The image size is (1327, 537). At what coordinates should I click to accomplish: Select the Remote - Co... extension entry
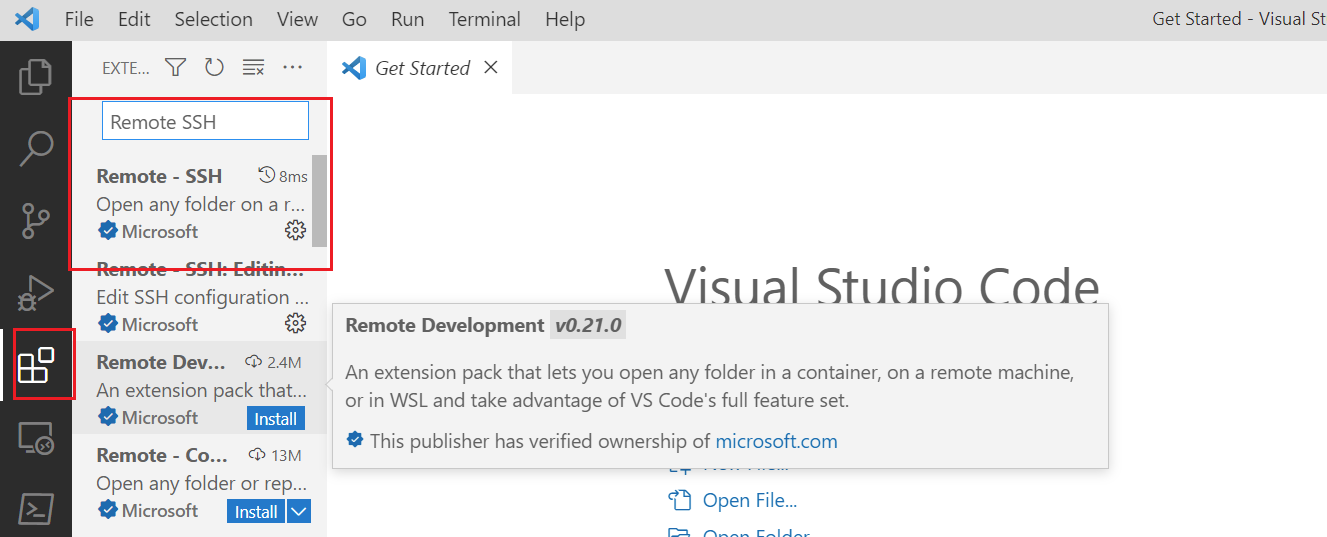tap(200, 482)
